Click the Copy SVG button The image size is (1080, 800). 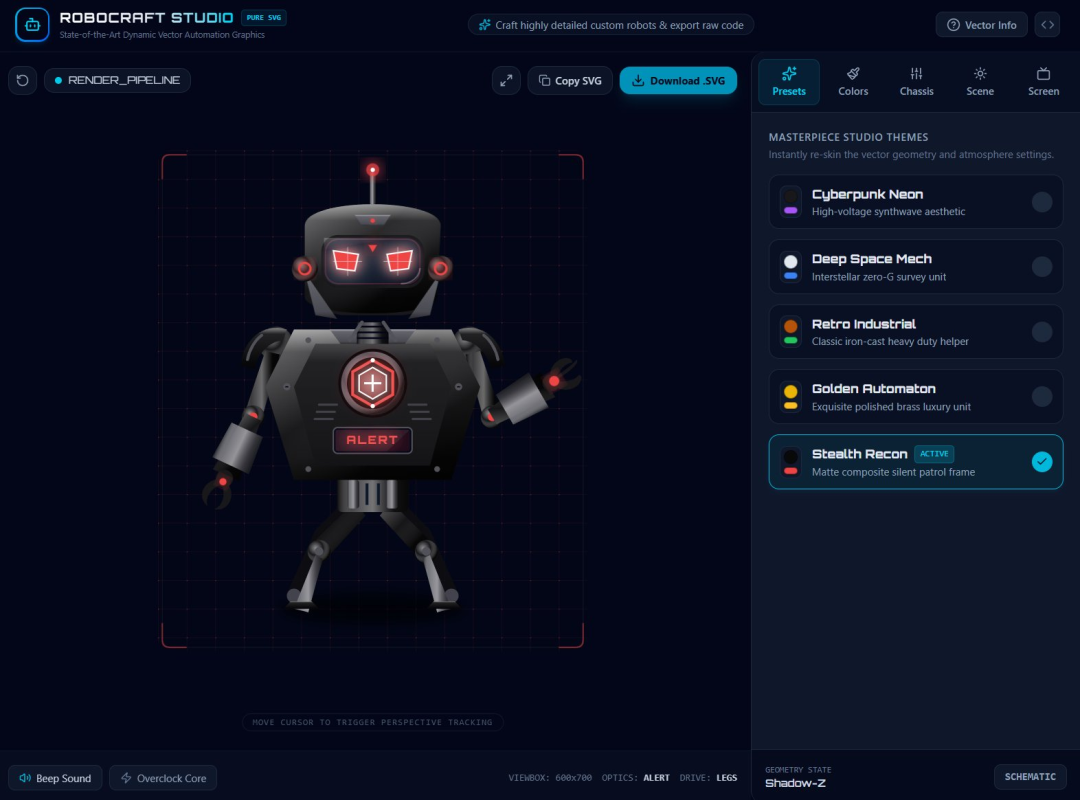[570, 81]
